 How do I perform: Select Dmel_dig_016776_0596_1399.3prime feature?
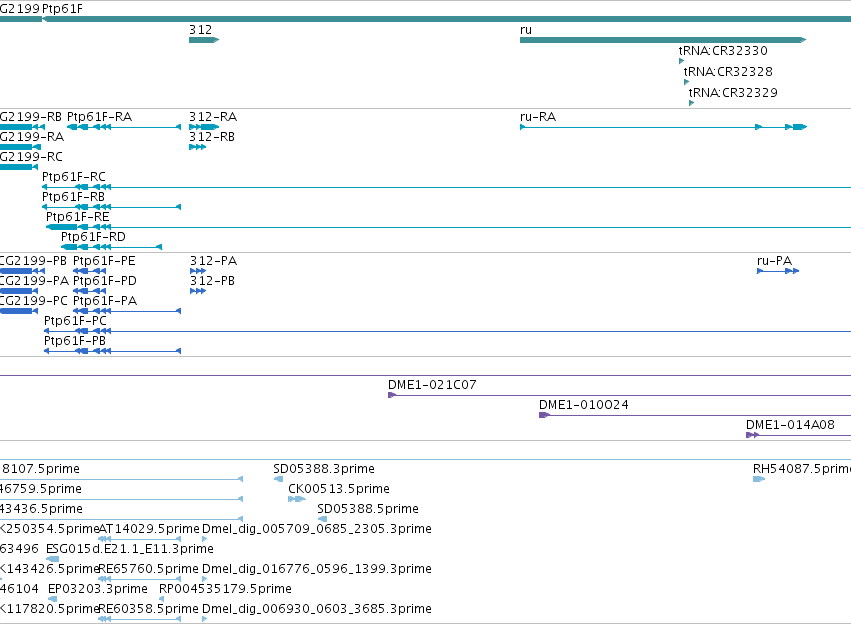317,569
